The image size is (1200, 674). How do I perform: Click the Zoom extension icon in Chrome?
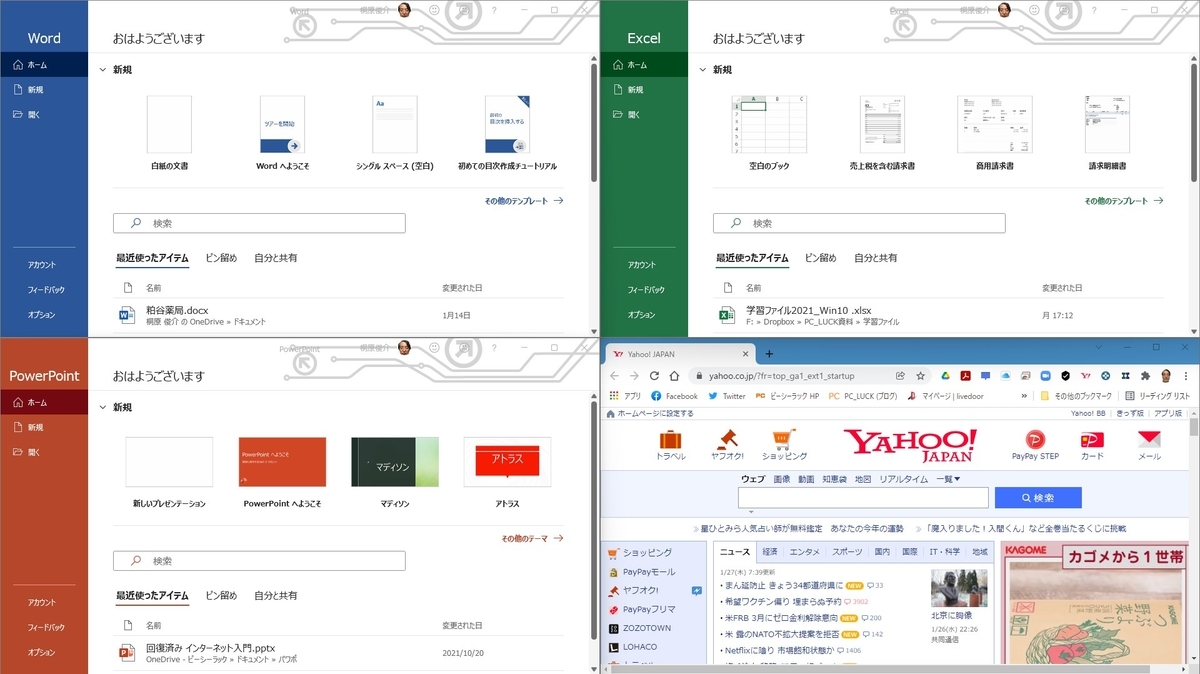(1044, 376)
